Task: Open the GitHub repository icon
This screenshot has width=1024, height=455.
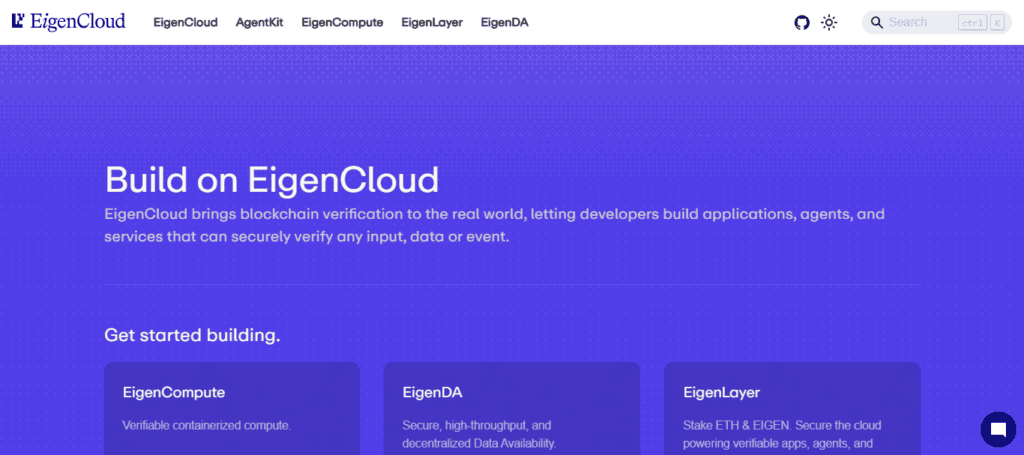Action: pyautogui.click(x=801, y=22)
